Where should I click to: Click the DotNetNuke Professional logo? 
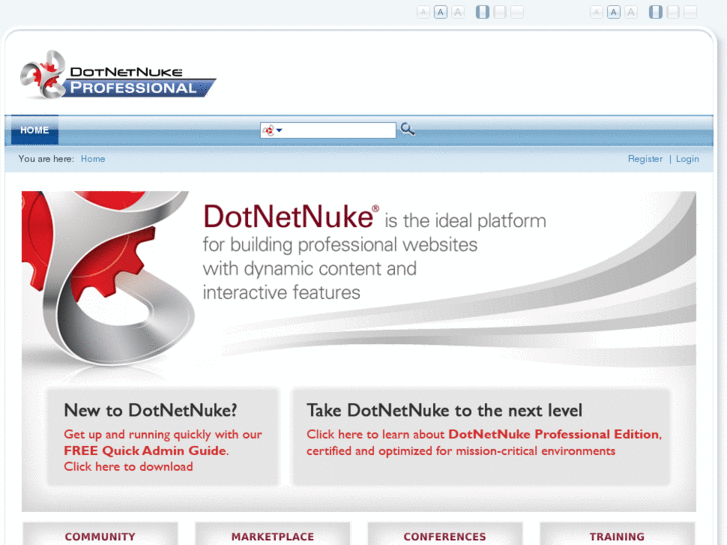tap(118, 76)
